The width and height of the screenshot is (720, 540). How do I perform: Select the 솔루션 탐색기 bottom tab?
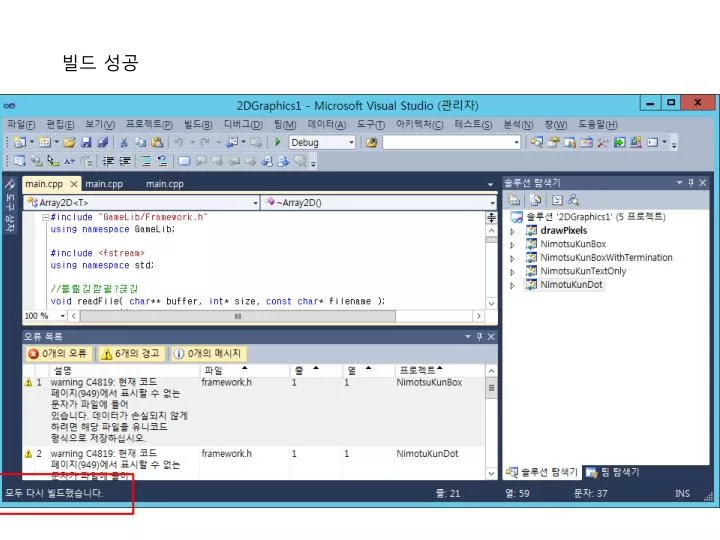pyautogui.click(x=542, y=472)
